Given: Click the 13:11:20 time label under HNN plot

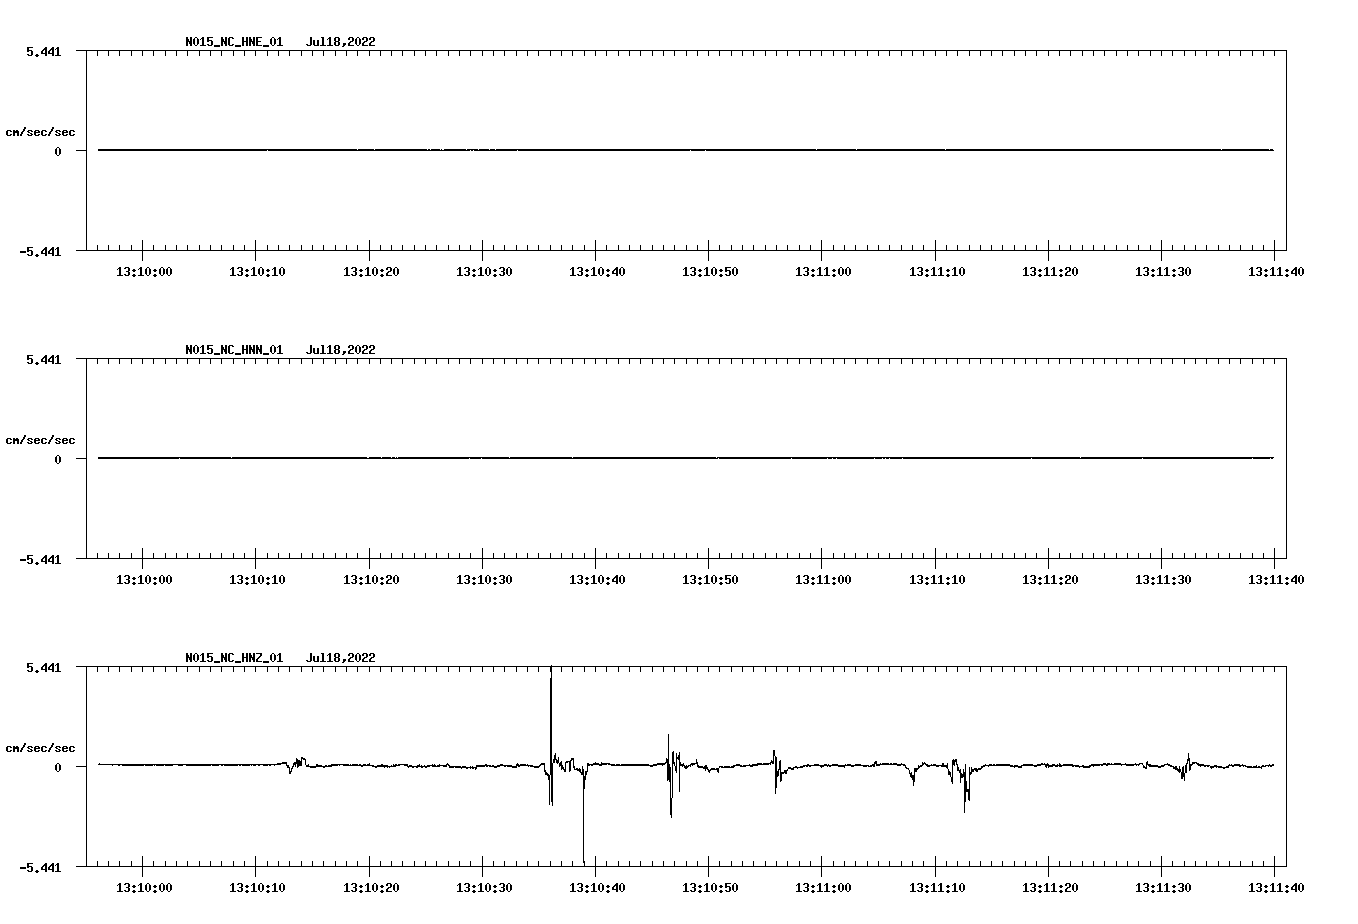Looking at the screenshot, I should pyautogui.click(x=1049, y=579).
